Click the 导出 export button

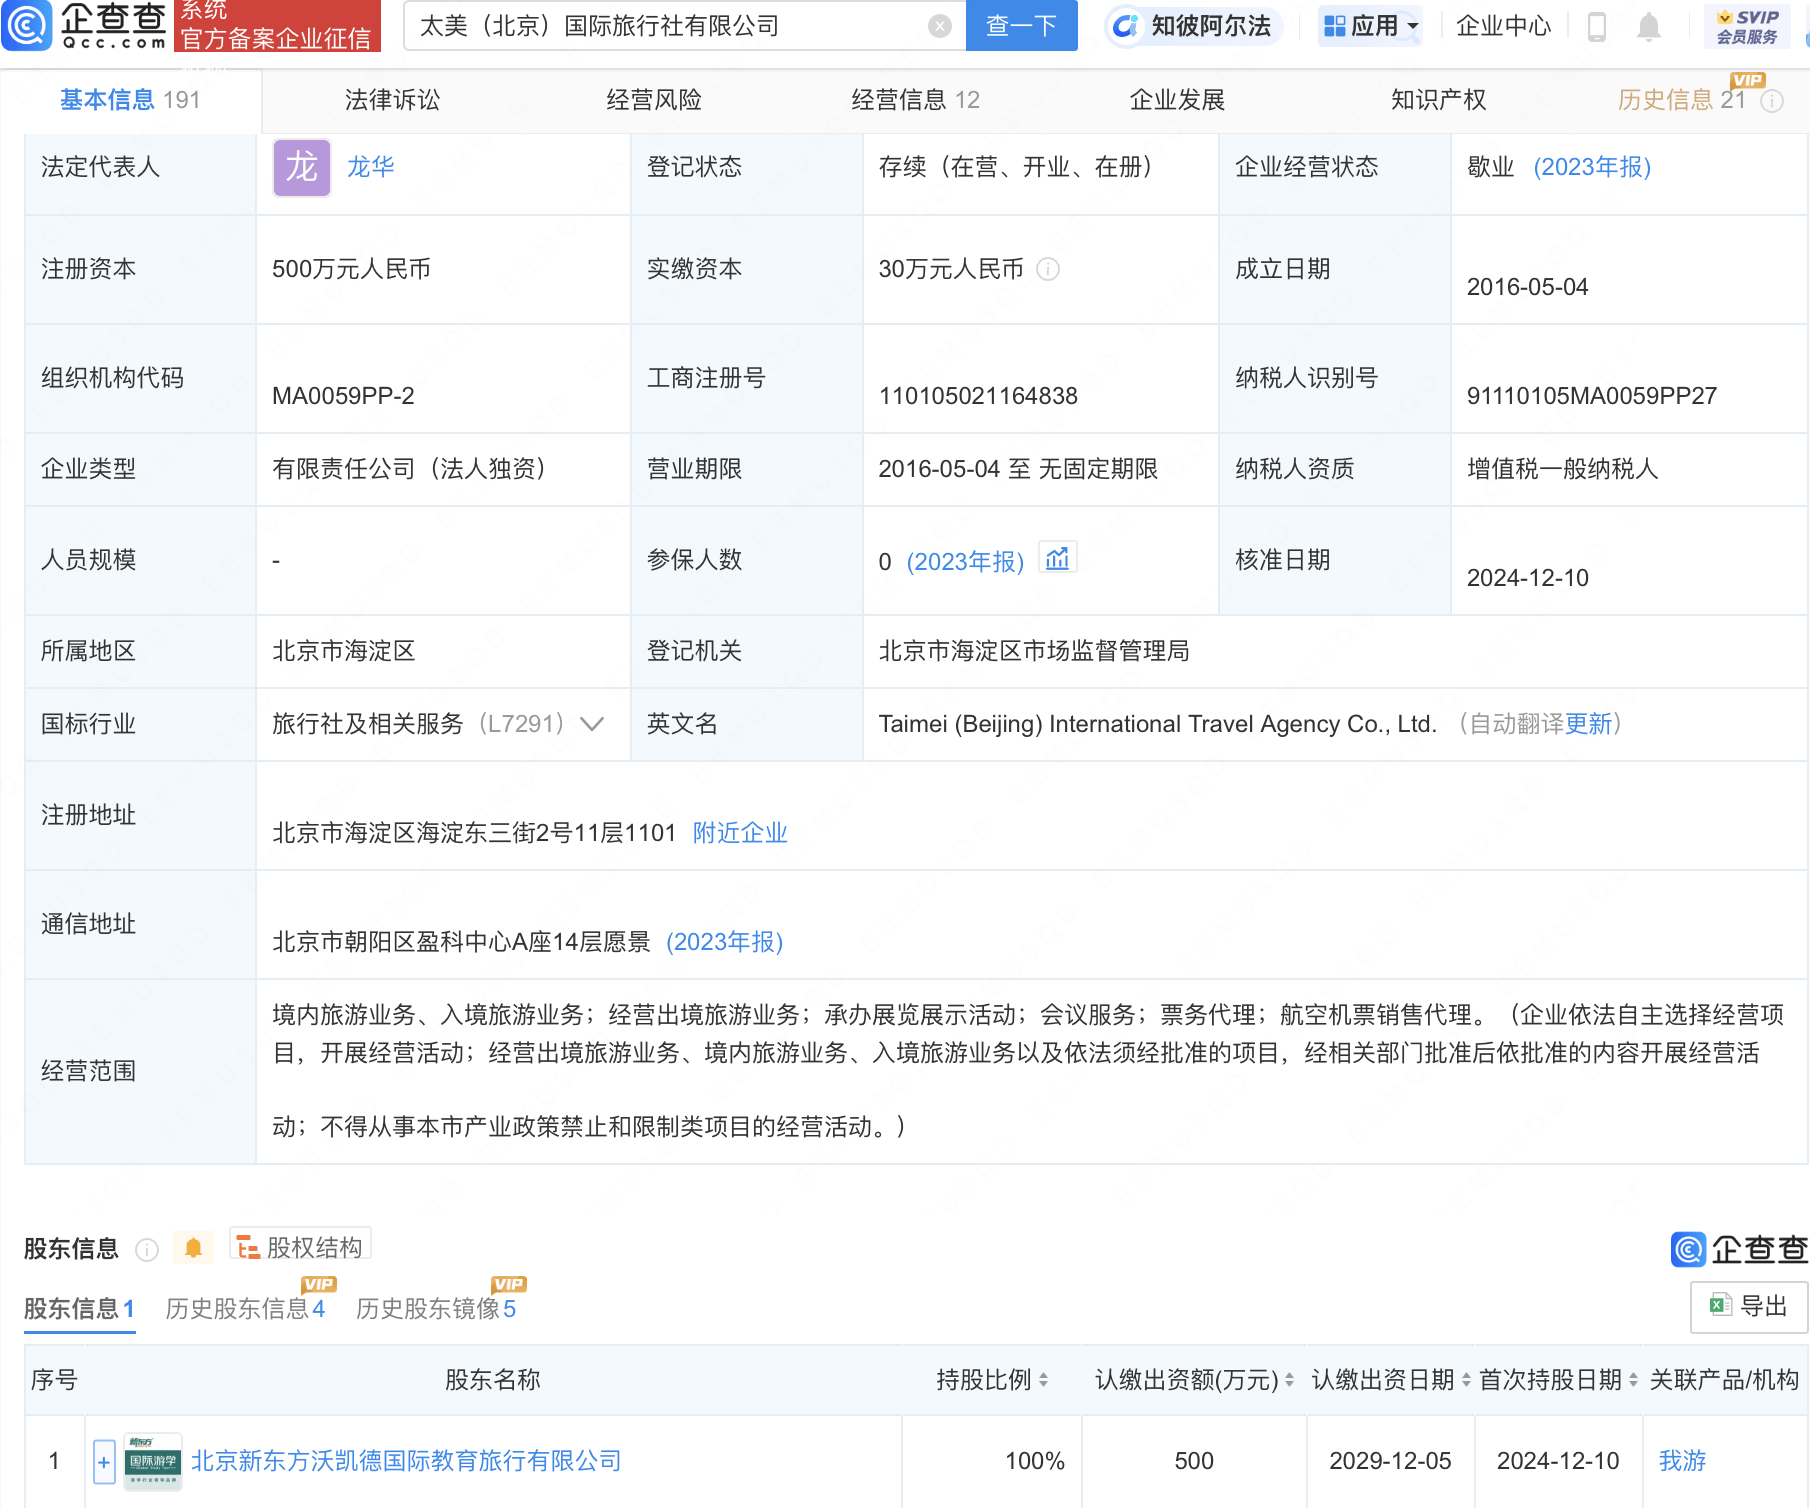pyautogui.click(x=1749, y=1306)
